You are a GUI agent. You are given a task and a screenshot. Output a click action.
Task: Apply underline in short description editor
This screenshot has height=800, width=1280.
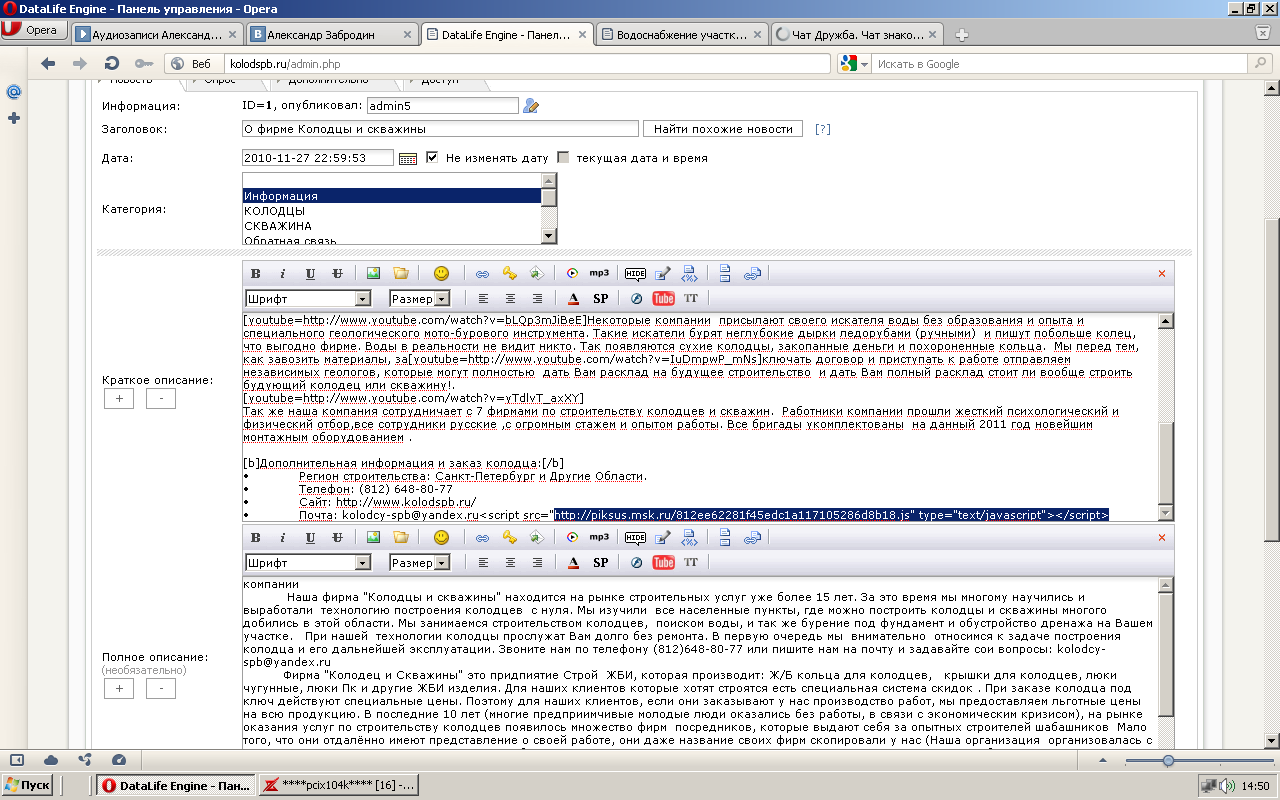click(310, 273)
